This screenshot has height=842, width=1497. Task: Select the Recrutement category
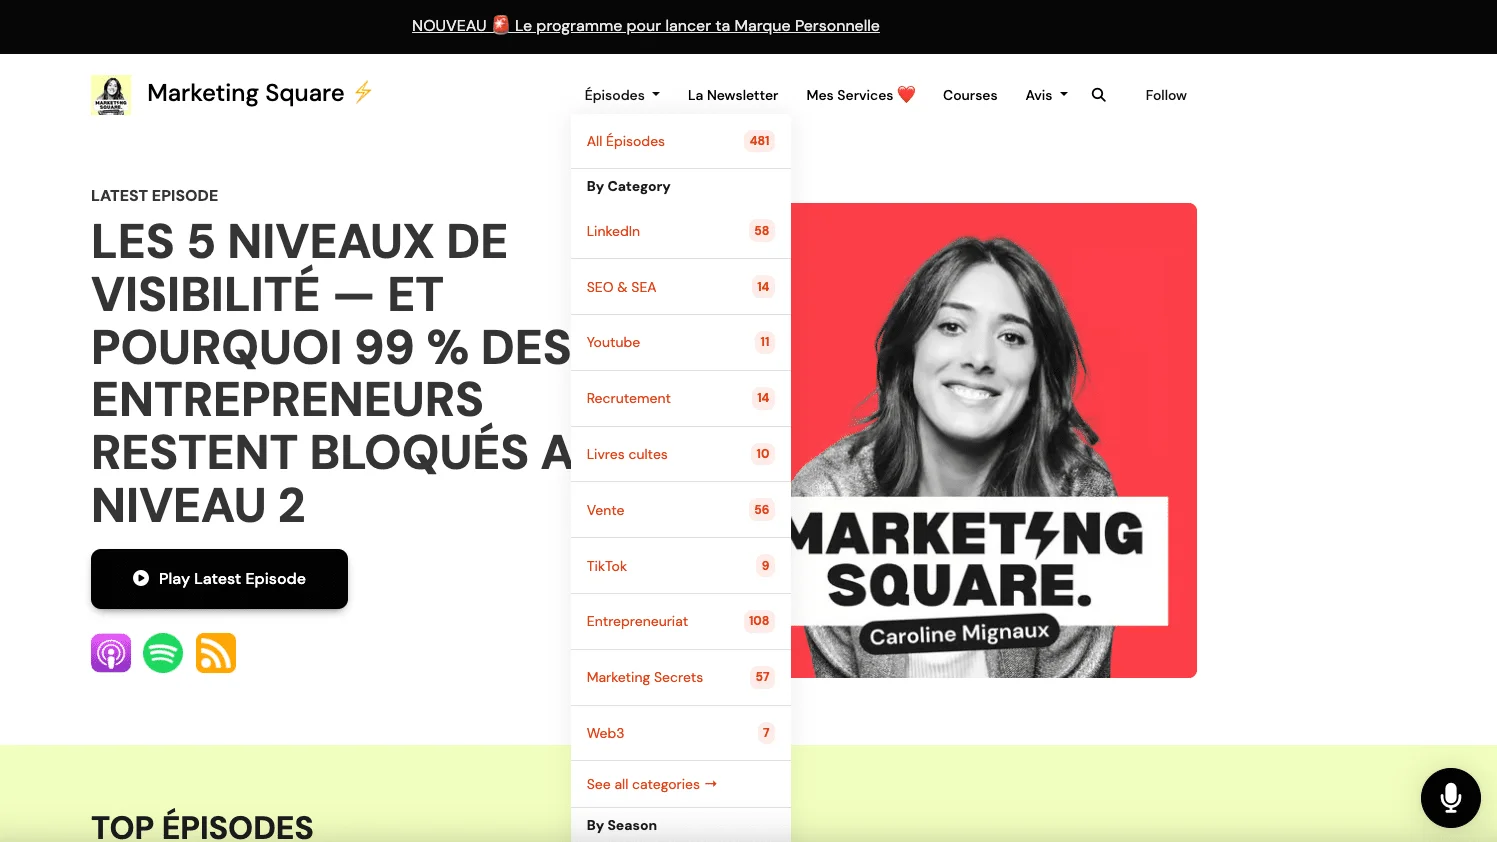pyautogui.click(x=681, y=398)
